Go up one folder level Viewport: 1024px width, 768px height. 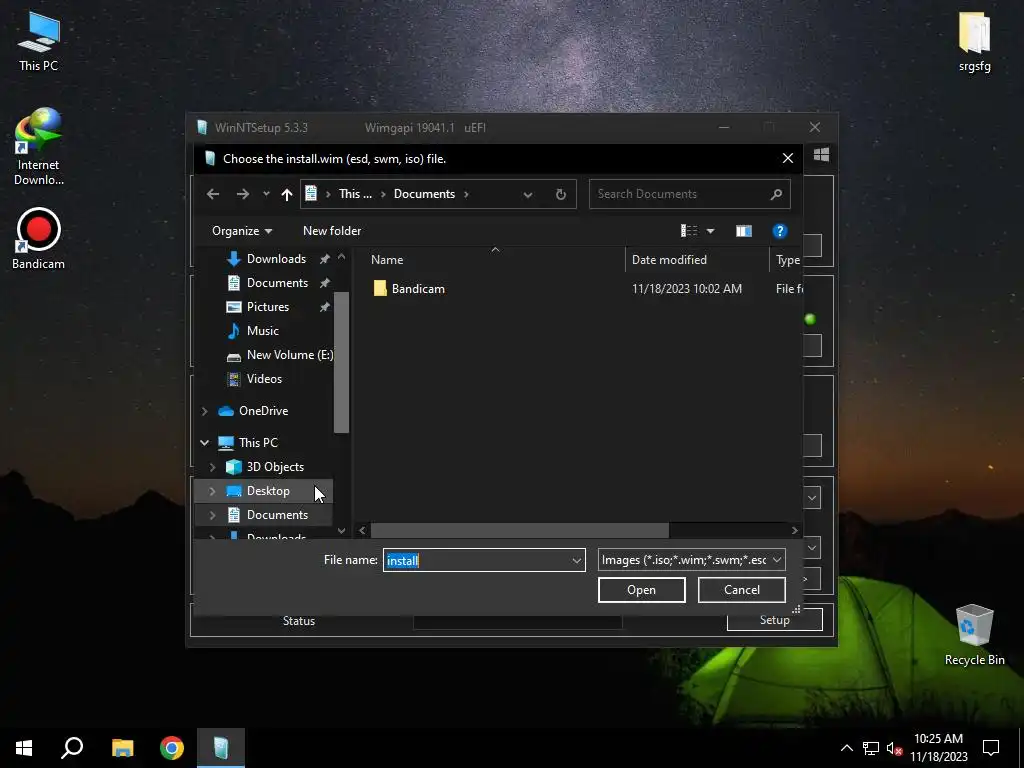286,194
